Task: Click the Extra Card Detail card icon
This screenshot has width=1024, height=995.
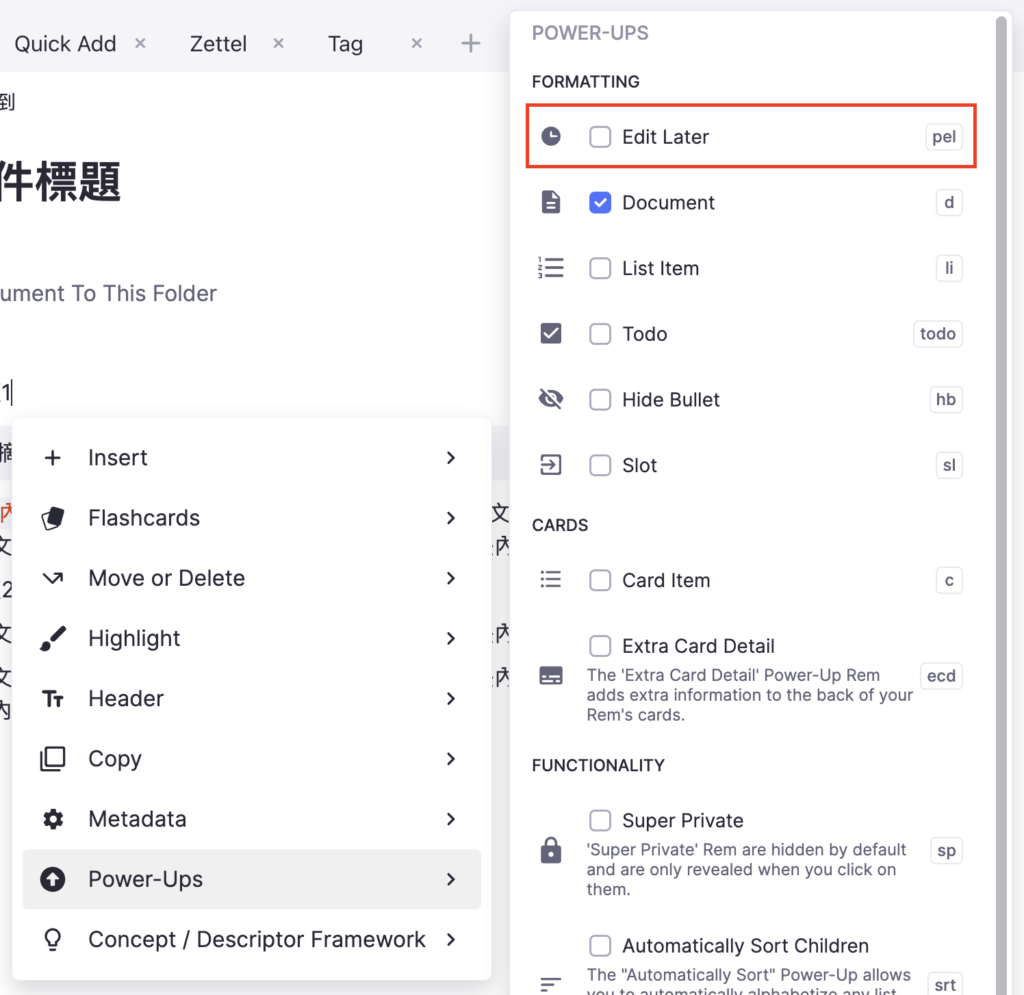Action: click(551, 676)
